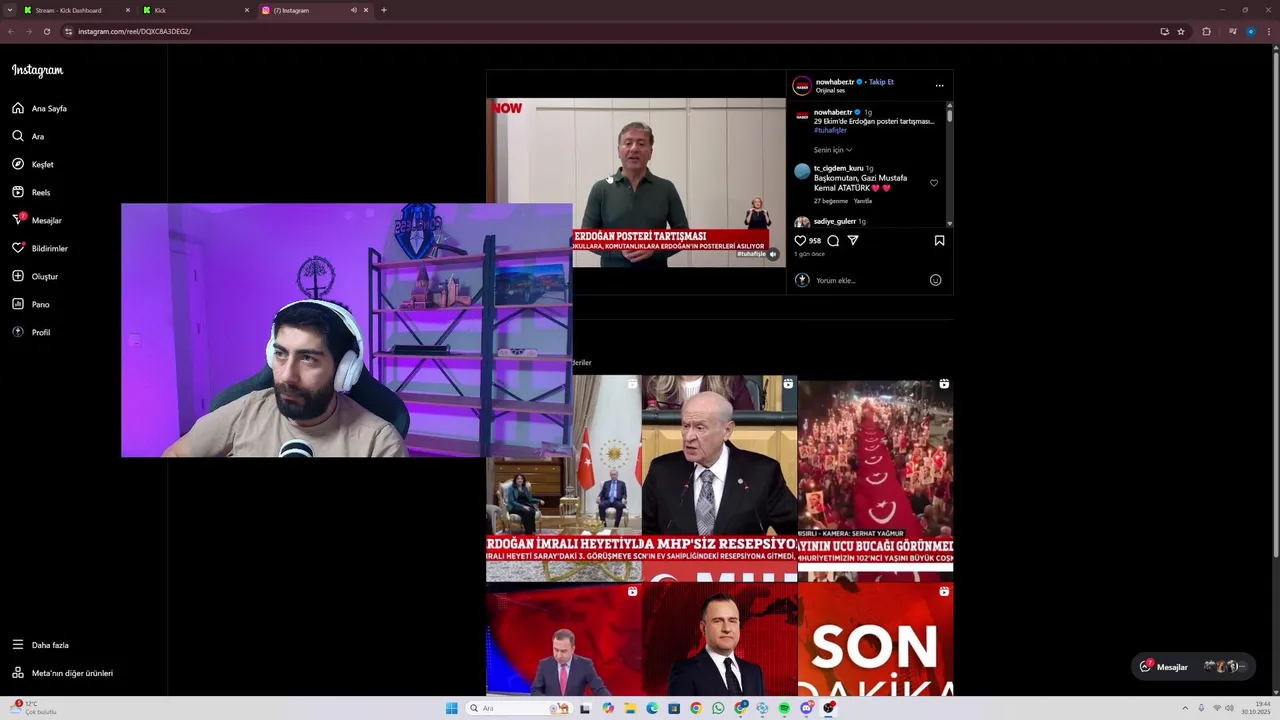Open the Ara search panel
The height and width of the screenshot is (720, 1280).
28,136
